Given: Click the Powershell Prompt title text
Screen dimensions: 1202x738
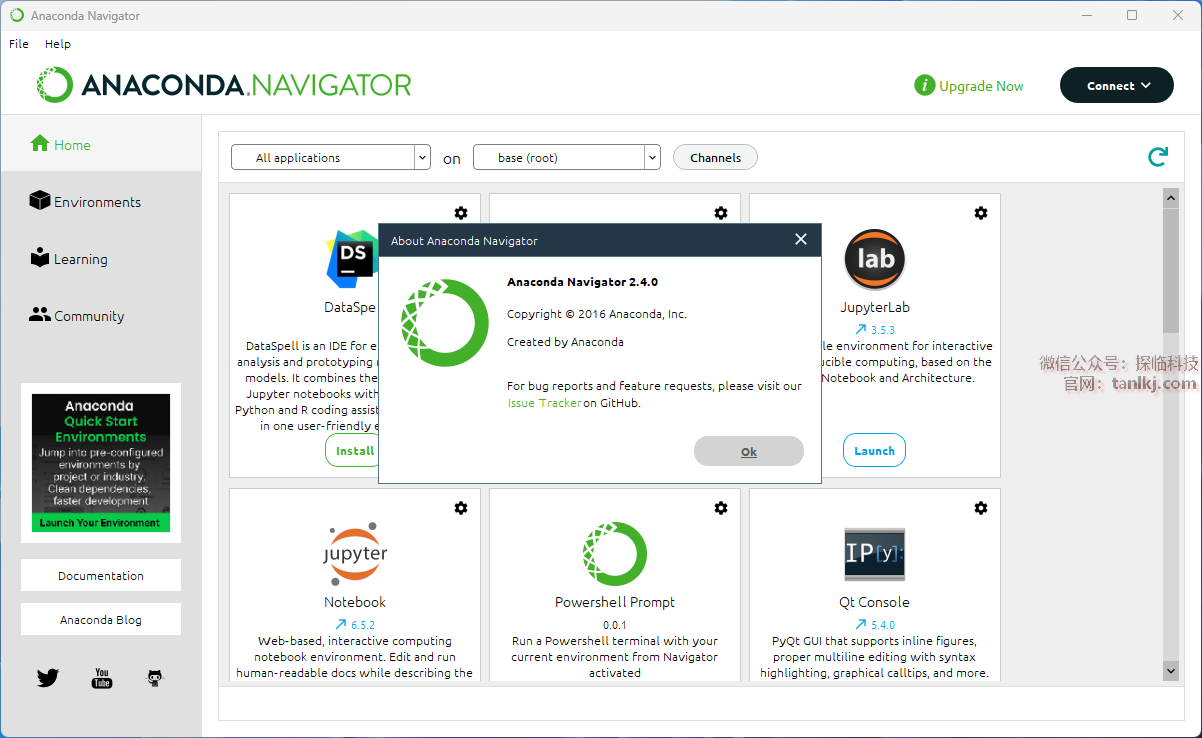Looking at the screenshot, I should coord(615,602).
